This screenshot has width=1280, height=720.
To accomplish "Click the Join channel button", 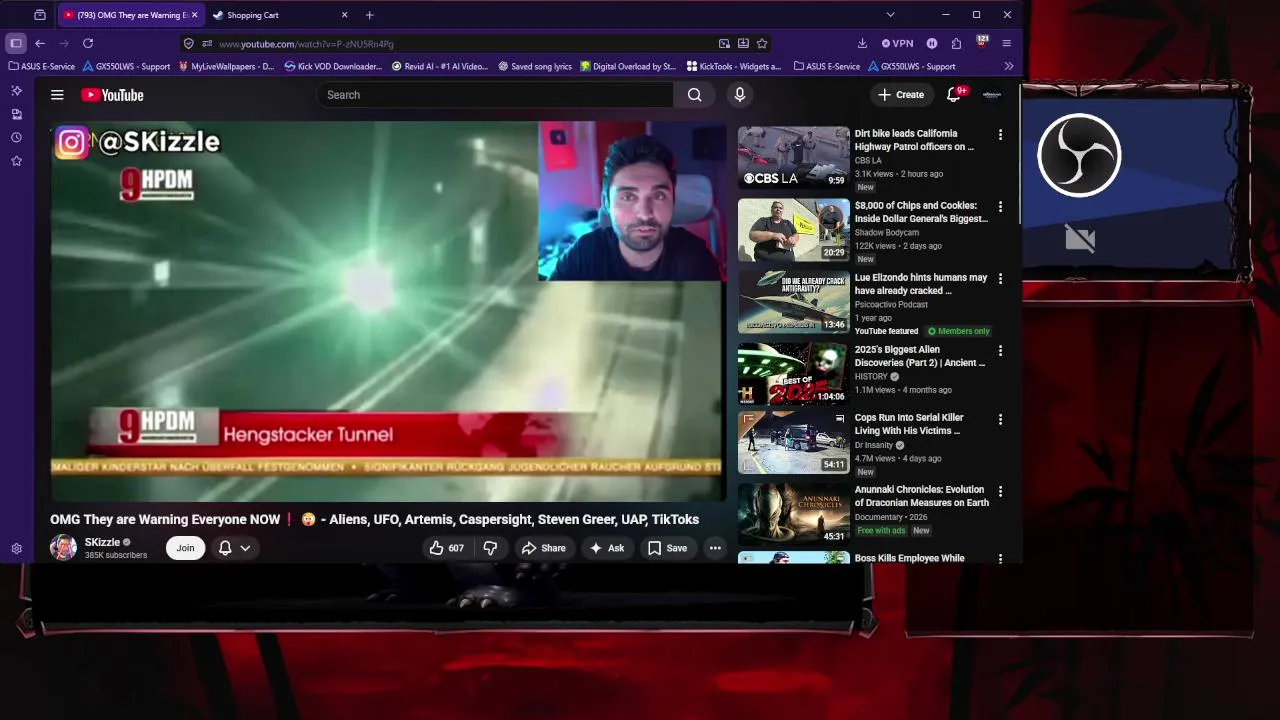I will click(185, 548).
